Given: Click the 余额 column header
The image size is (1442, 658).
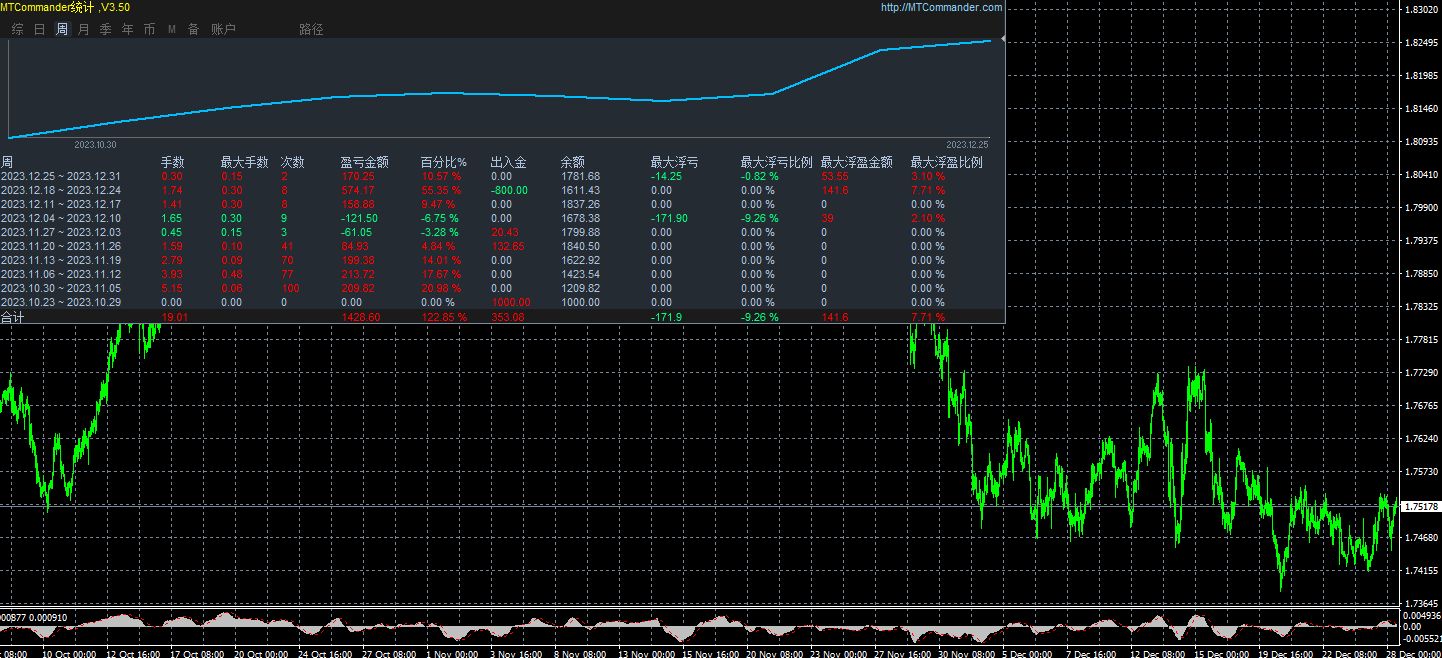Looking at the screenshot, I should click(573, 162).
